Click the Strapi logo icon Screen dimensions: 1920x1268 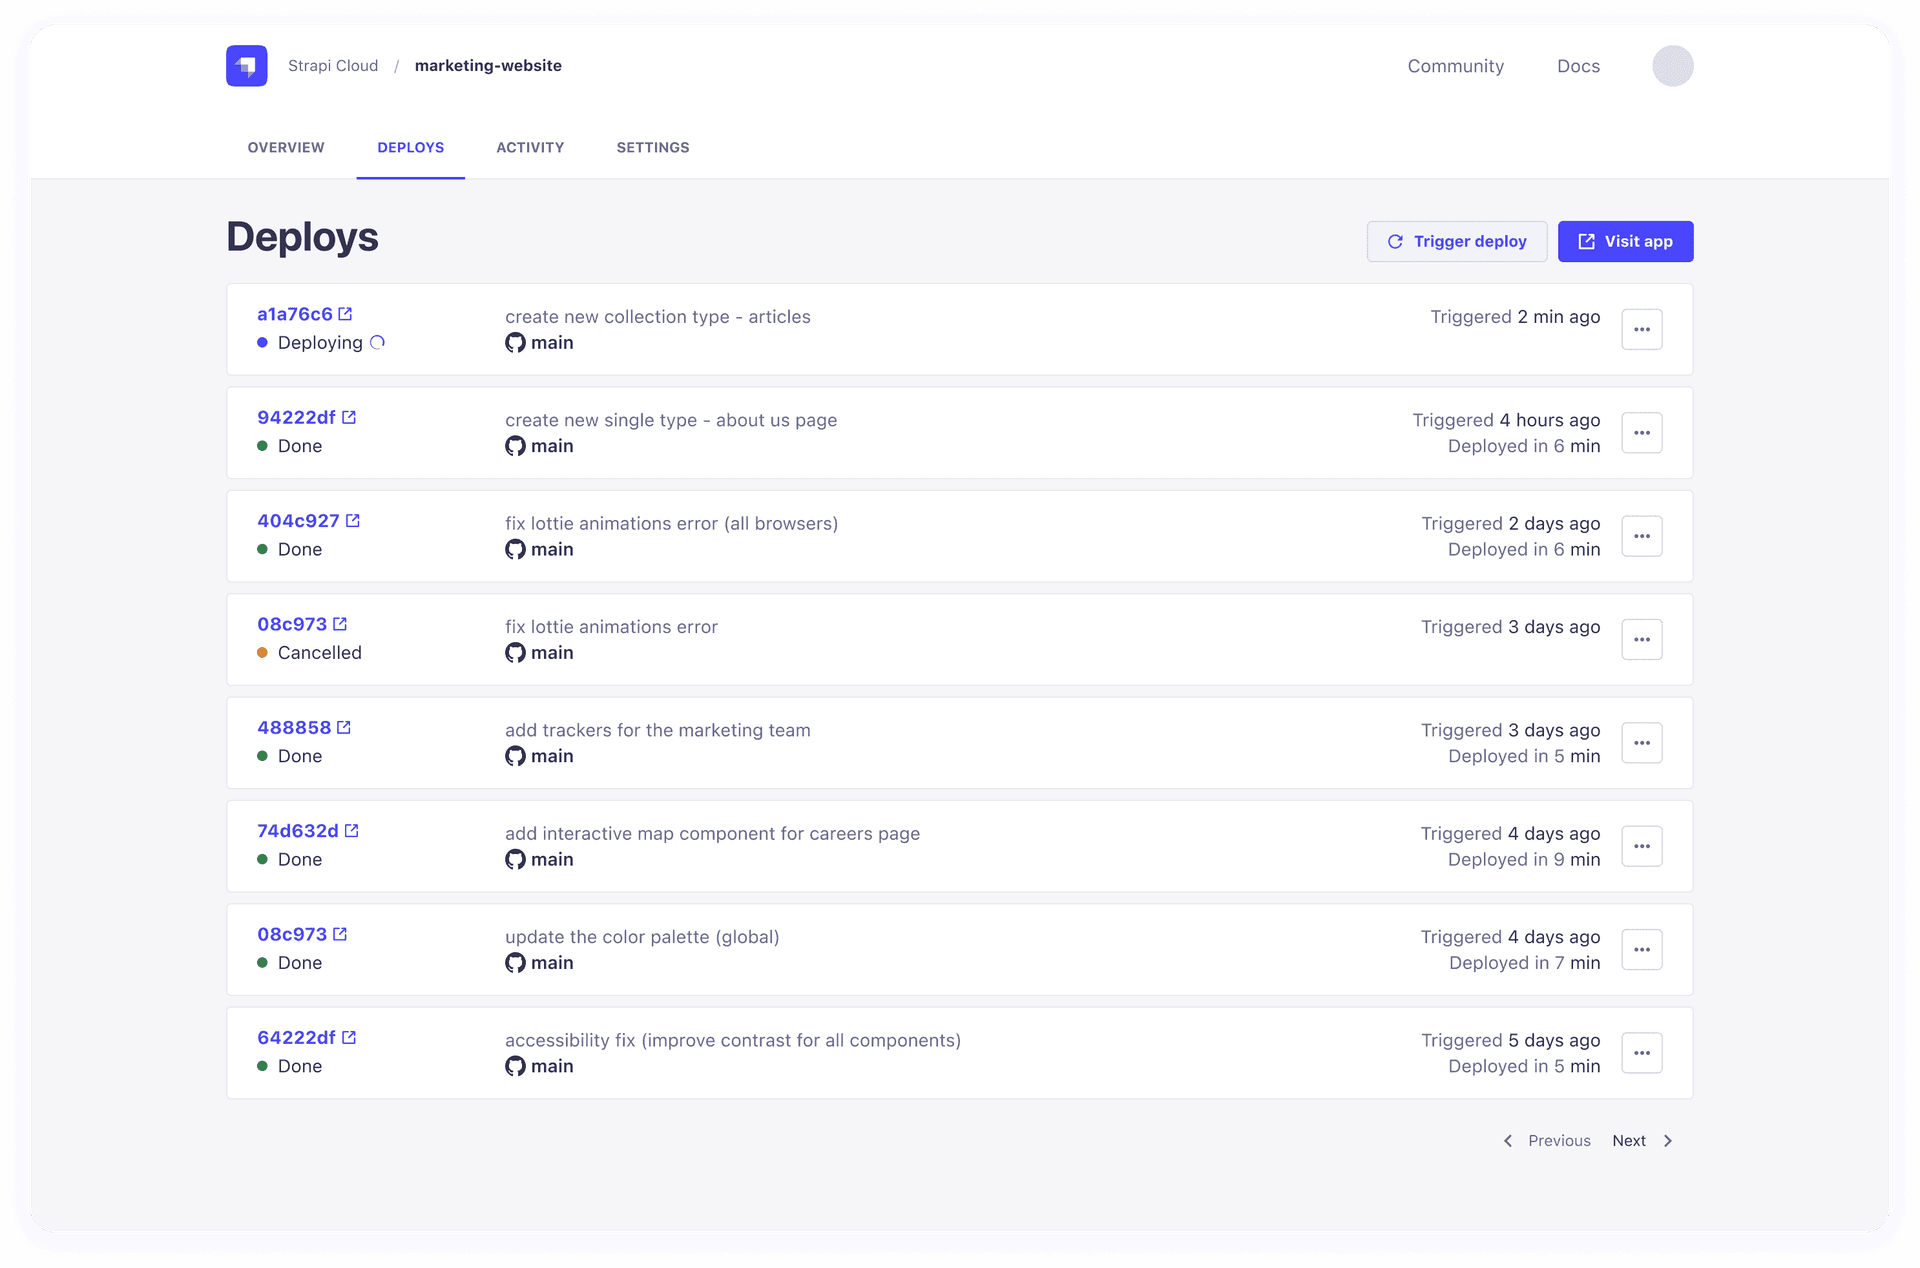pos(246,66)
